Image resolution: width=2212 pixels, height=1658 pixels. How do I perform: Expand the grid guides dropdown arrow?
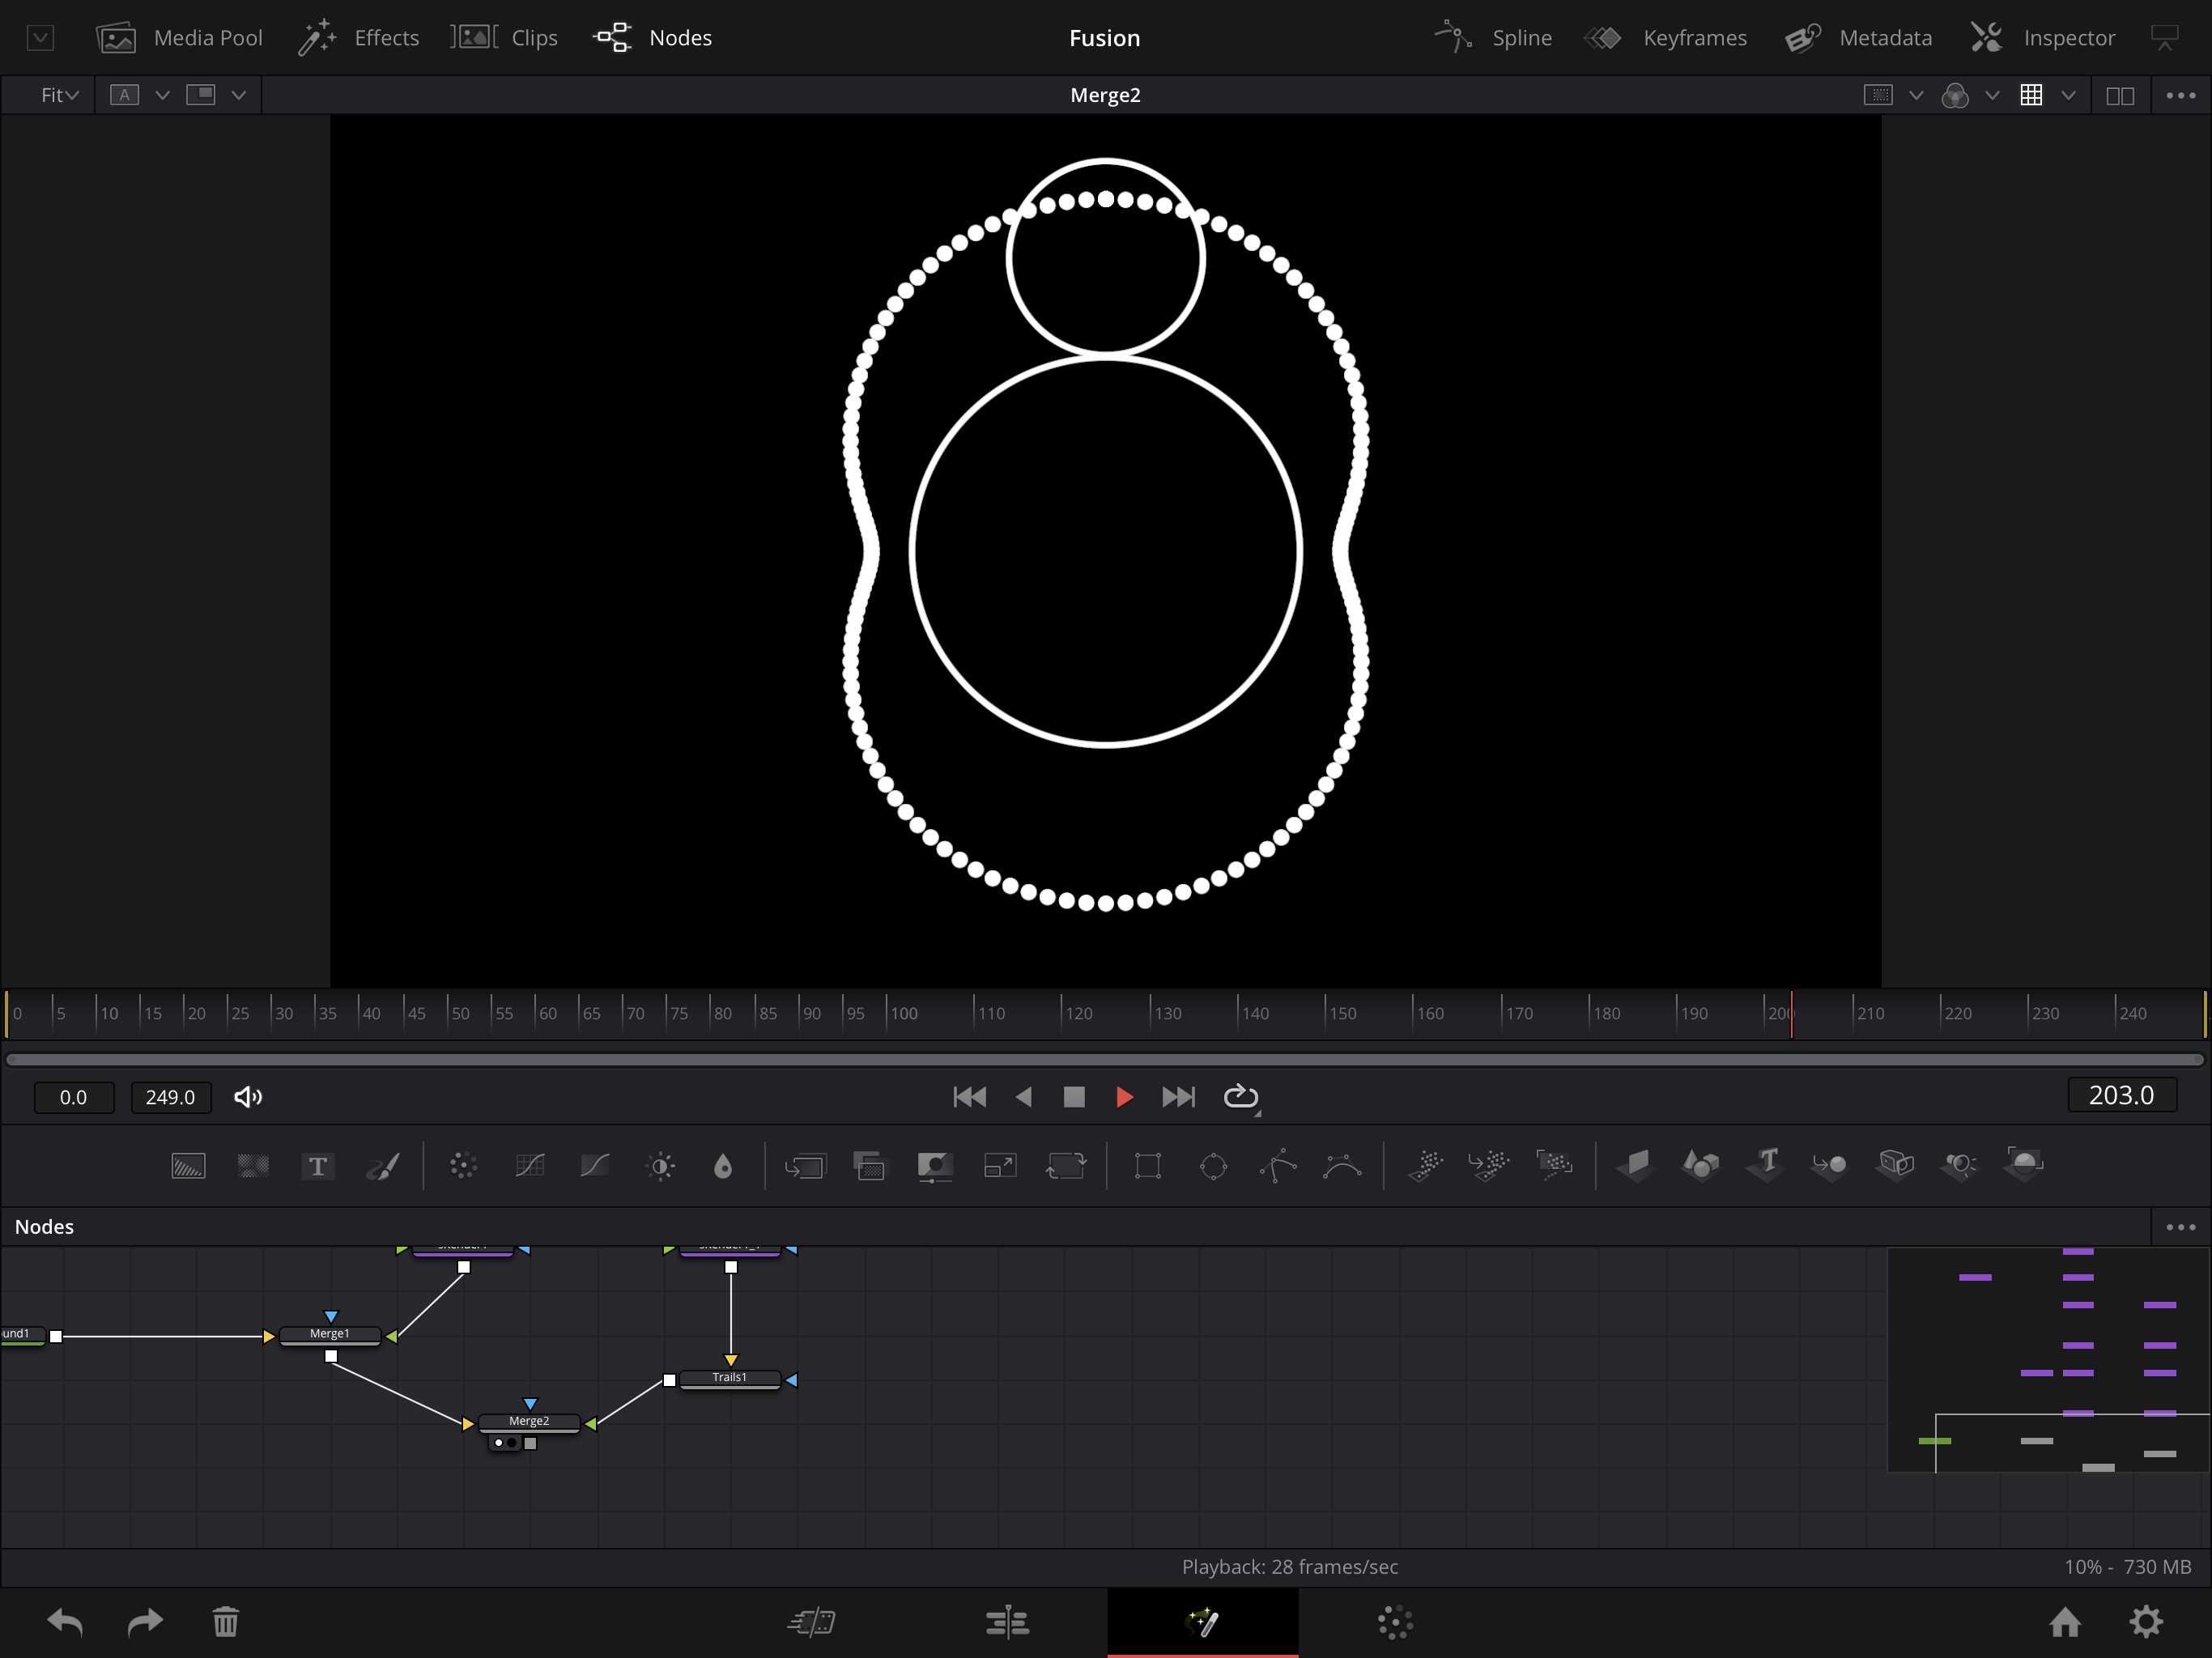click(x=2068, y=95)
